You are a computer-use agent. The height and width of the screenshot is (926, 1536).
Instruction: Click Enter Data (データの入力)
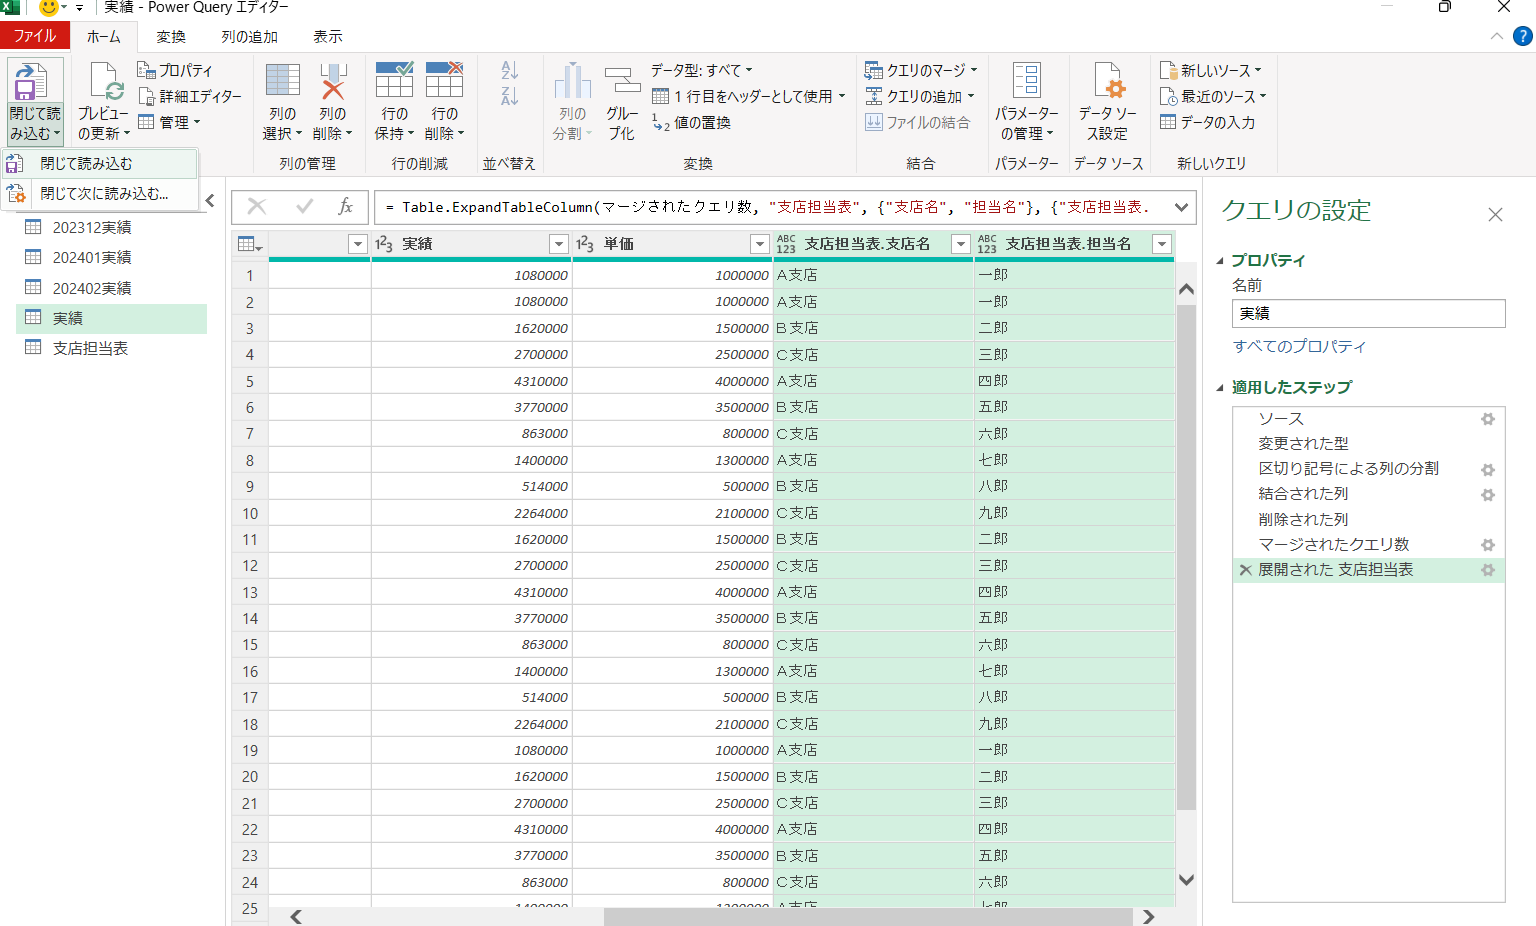click(1207, 122)
